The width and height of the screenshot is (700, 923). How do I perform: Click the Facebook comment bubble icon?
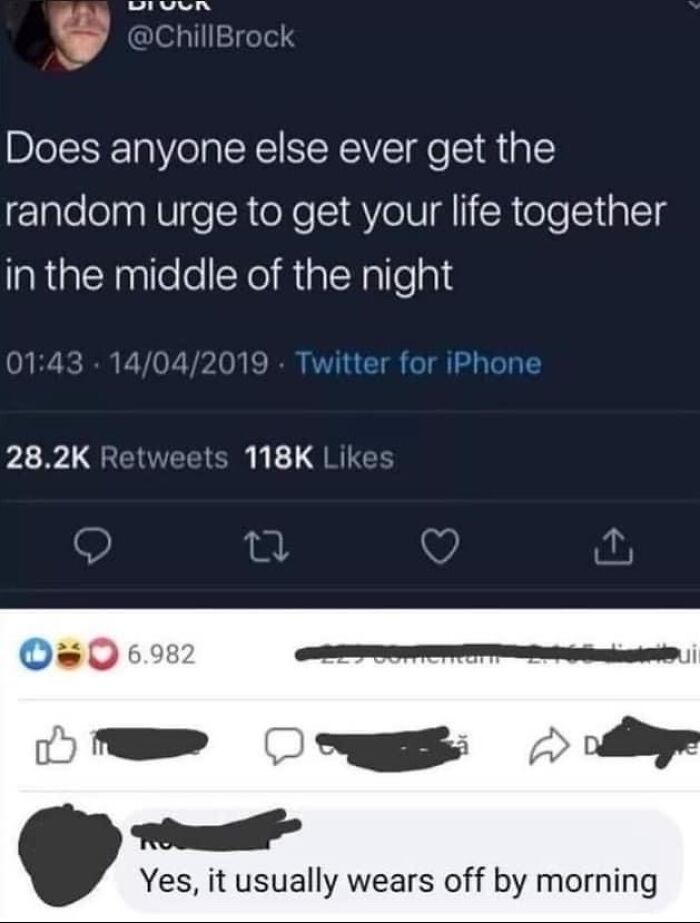pyautogui.click(x=285, y=746)
